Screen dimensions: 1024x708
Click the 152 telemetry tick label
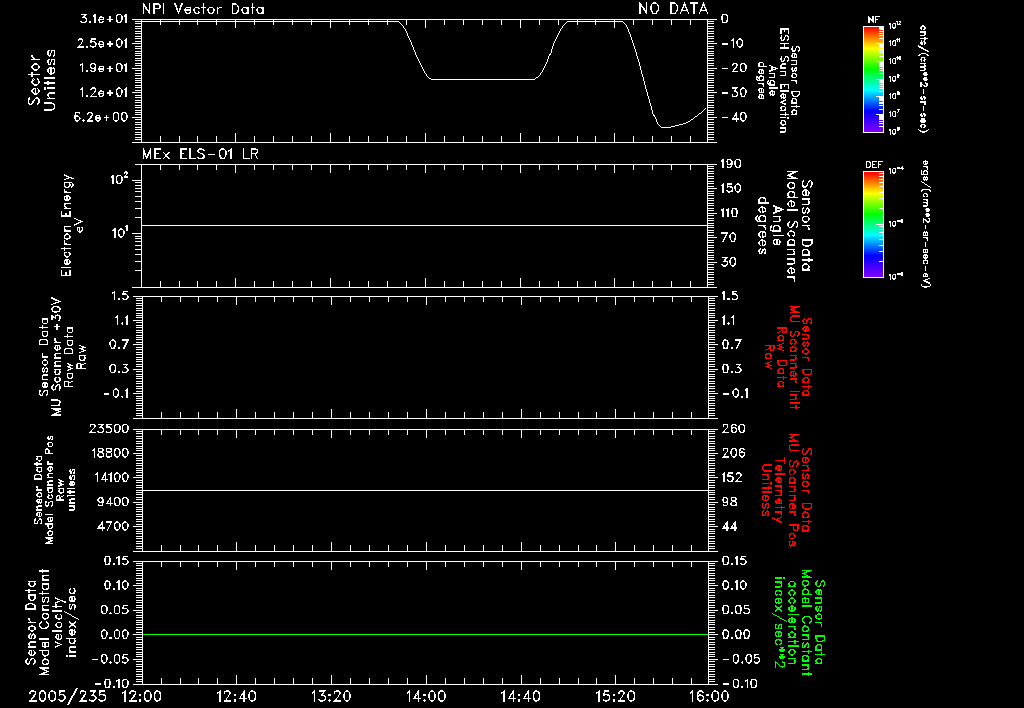731,477
